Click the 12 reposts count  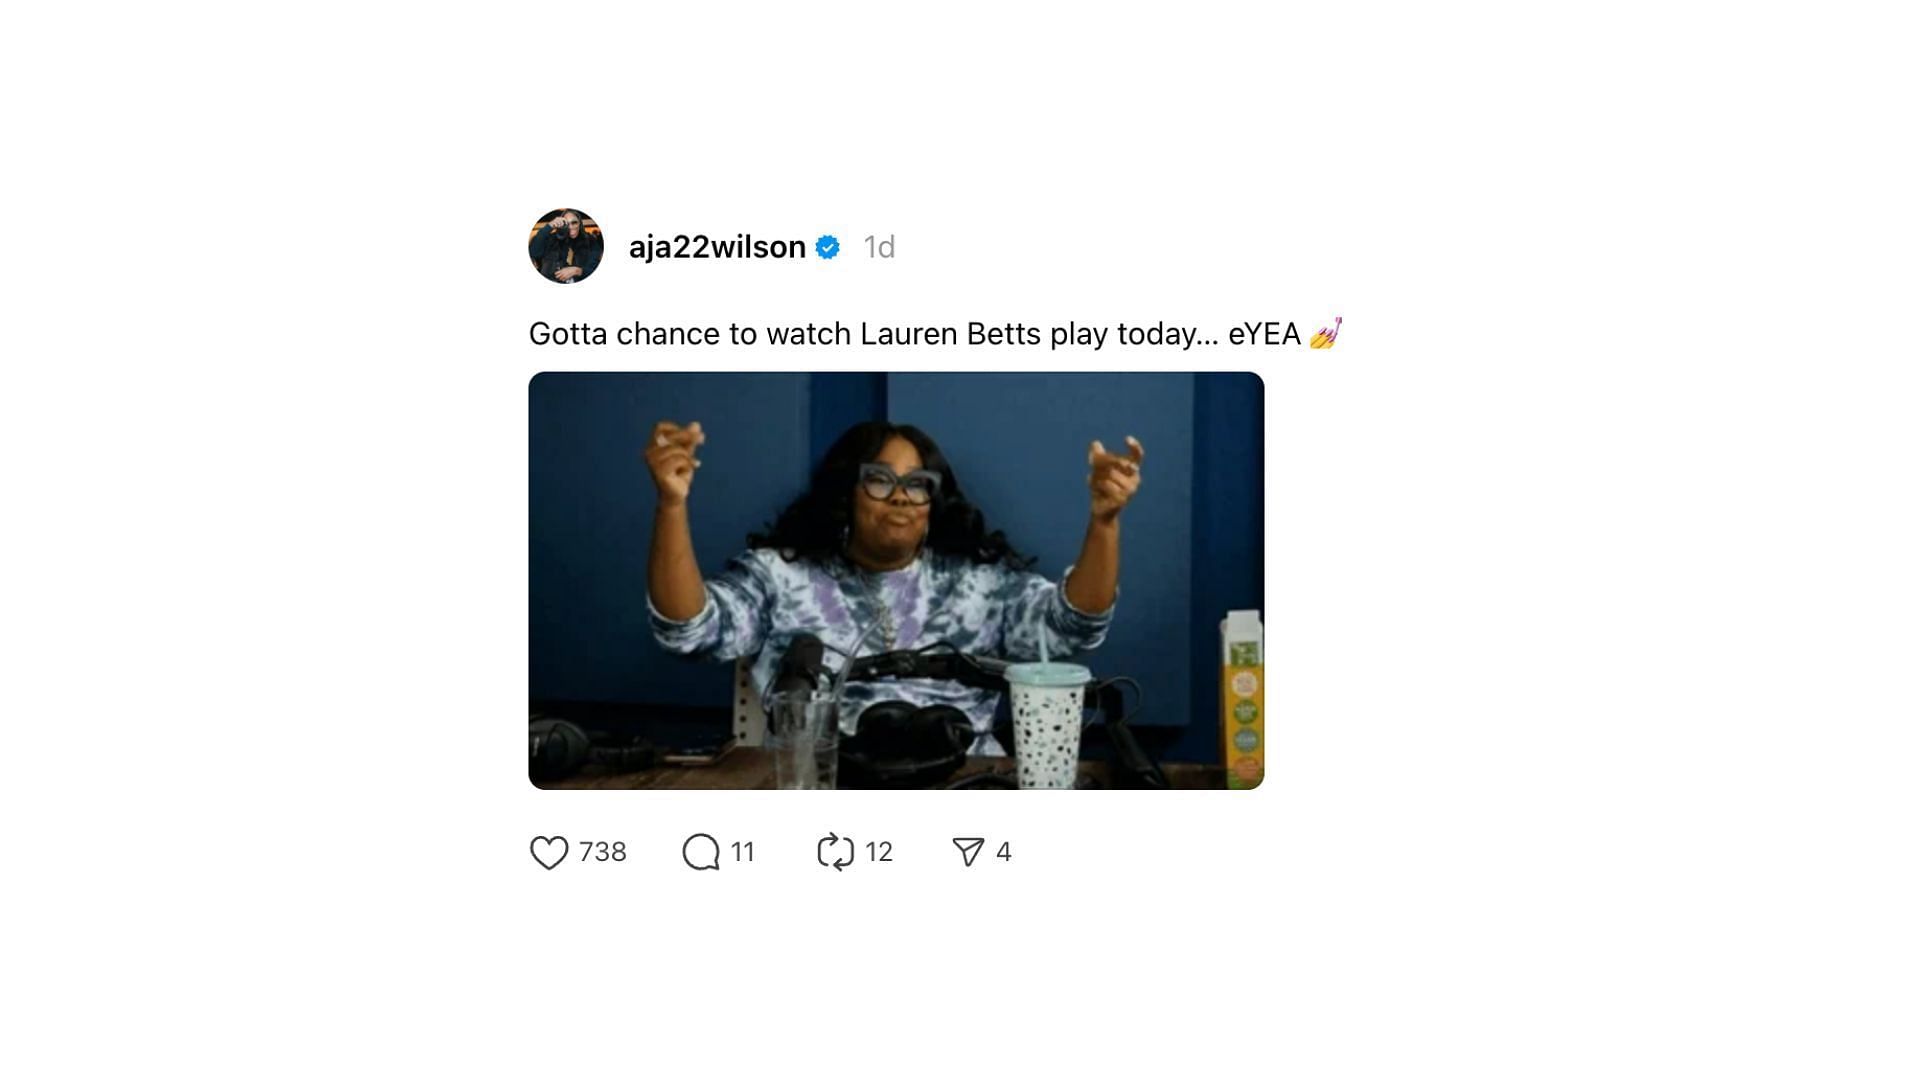[x=879, y=852]
